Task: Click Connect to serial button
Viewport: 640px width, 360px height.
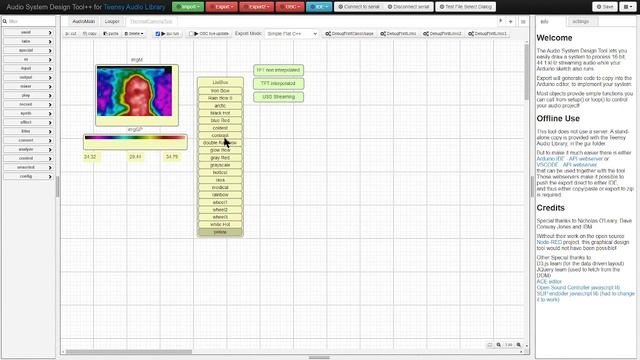Action: (359, 7)
